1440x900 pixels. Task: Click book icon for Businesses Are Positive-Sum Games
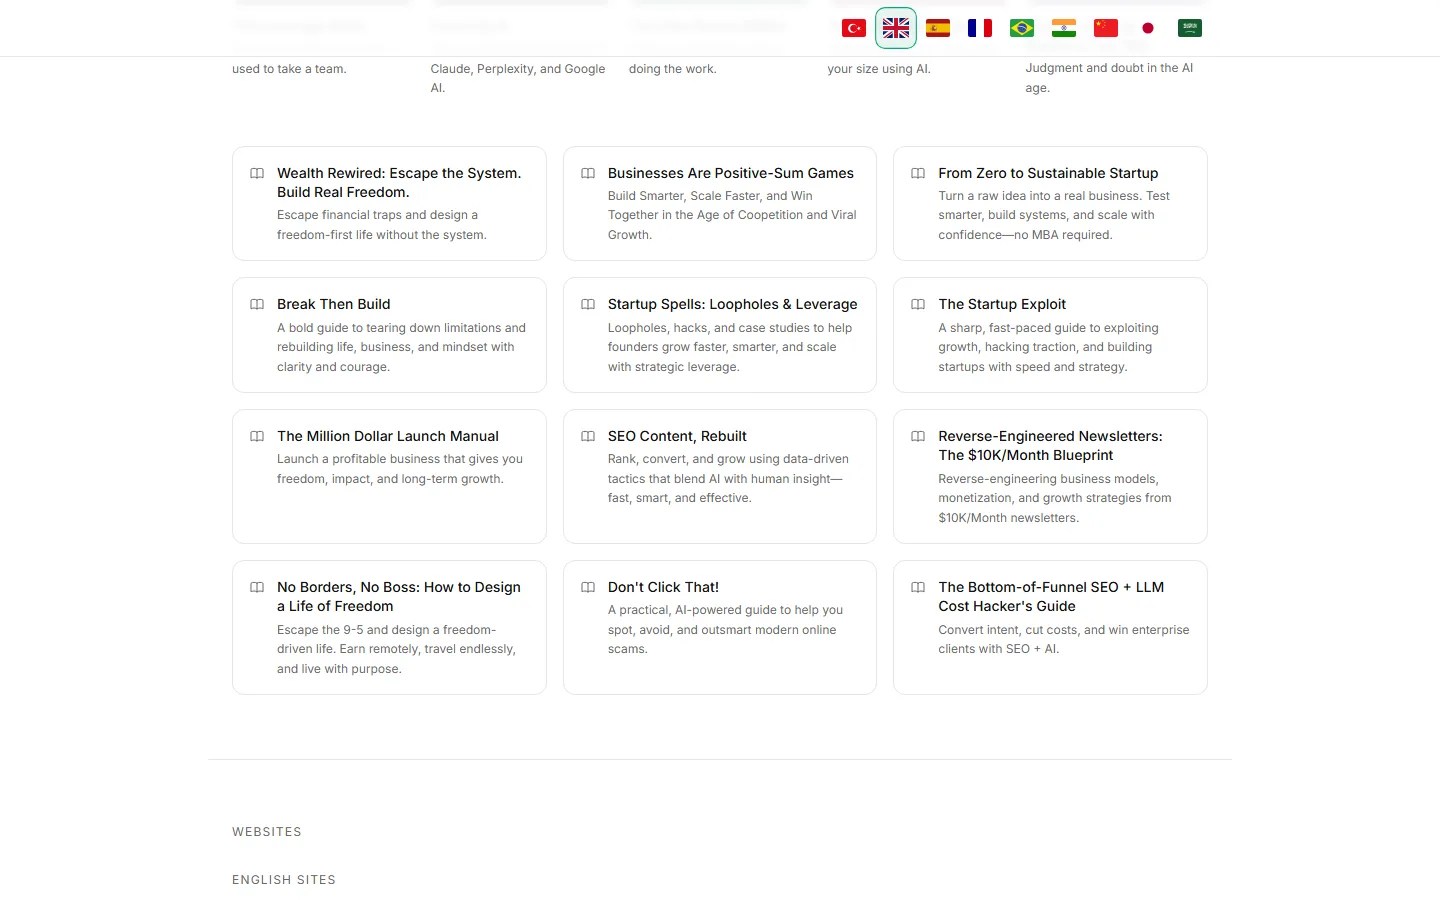click(x=588, y=173)
